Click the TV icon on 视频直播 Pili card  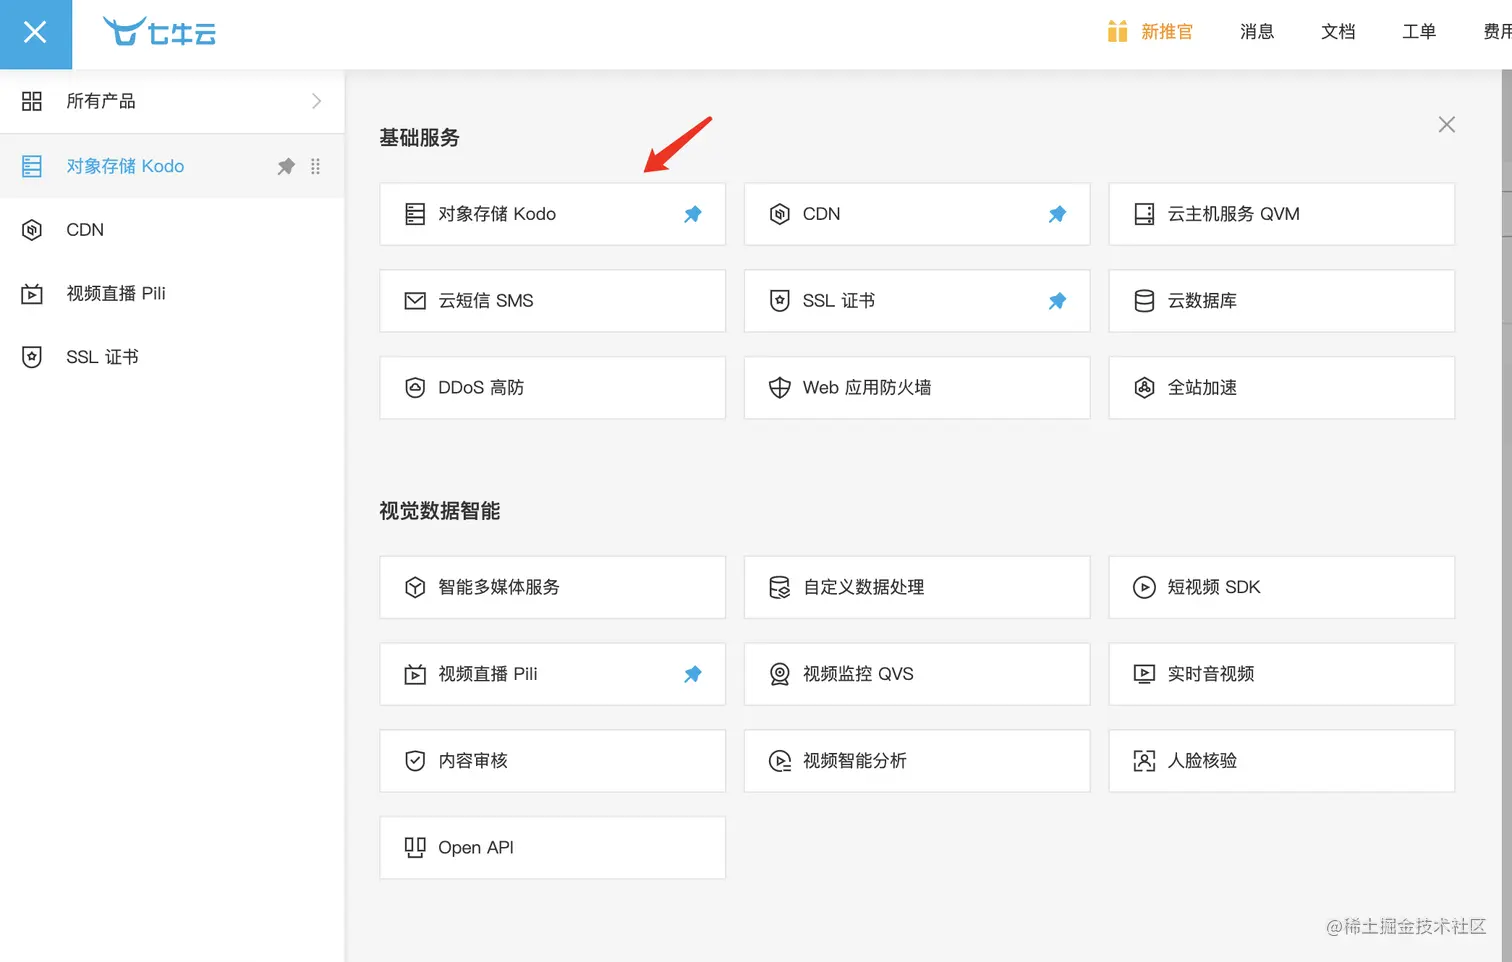tap(415, 675)
